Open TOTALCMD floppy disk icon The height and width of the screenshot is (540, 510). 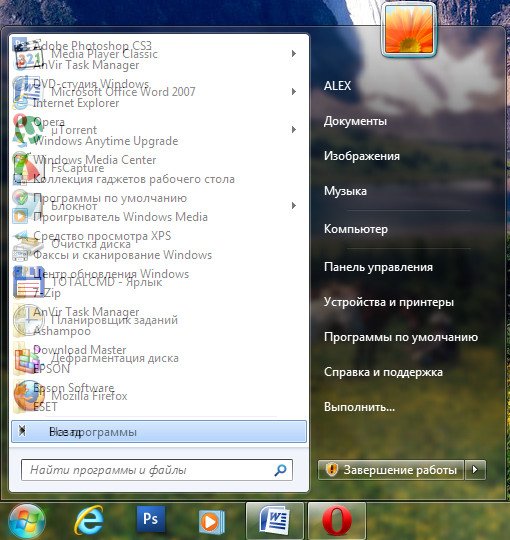pos(28,282)
